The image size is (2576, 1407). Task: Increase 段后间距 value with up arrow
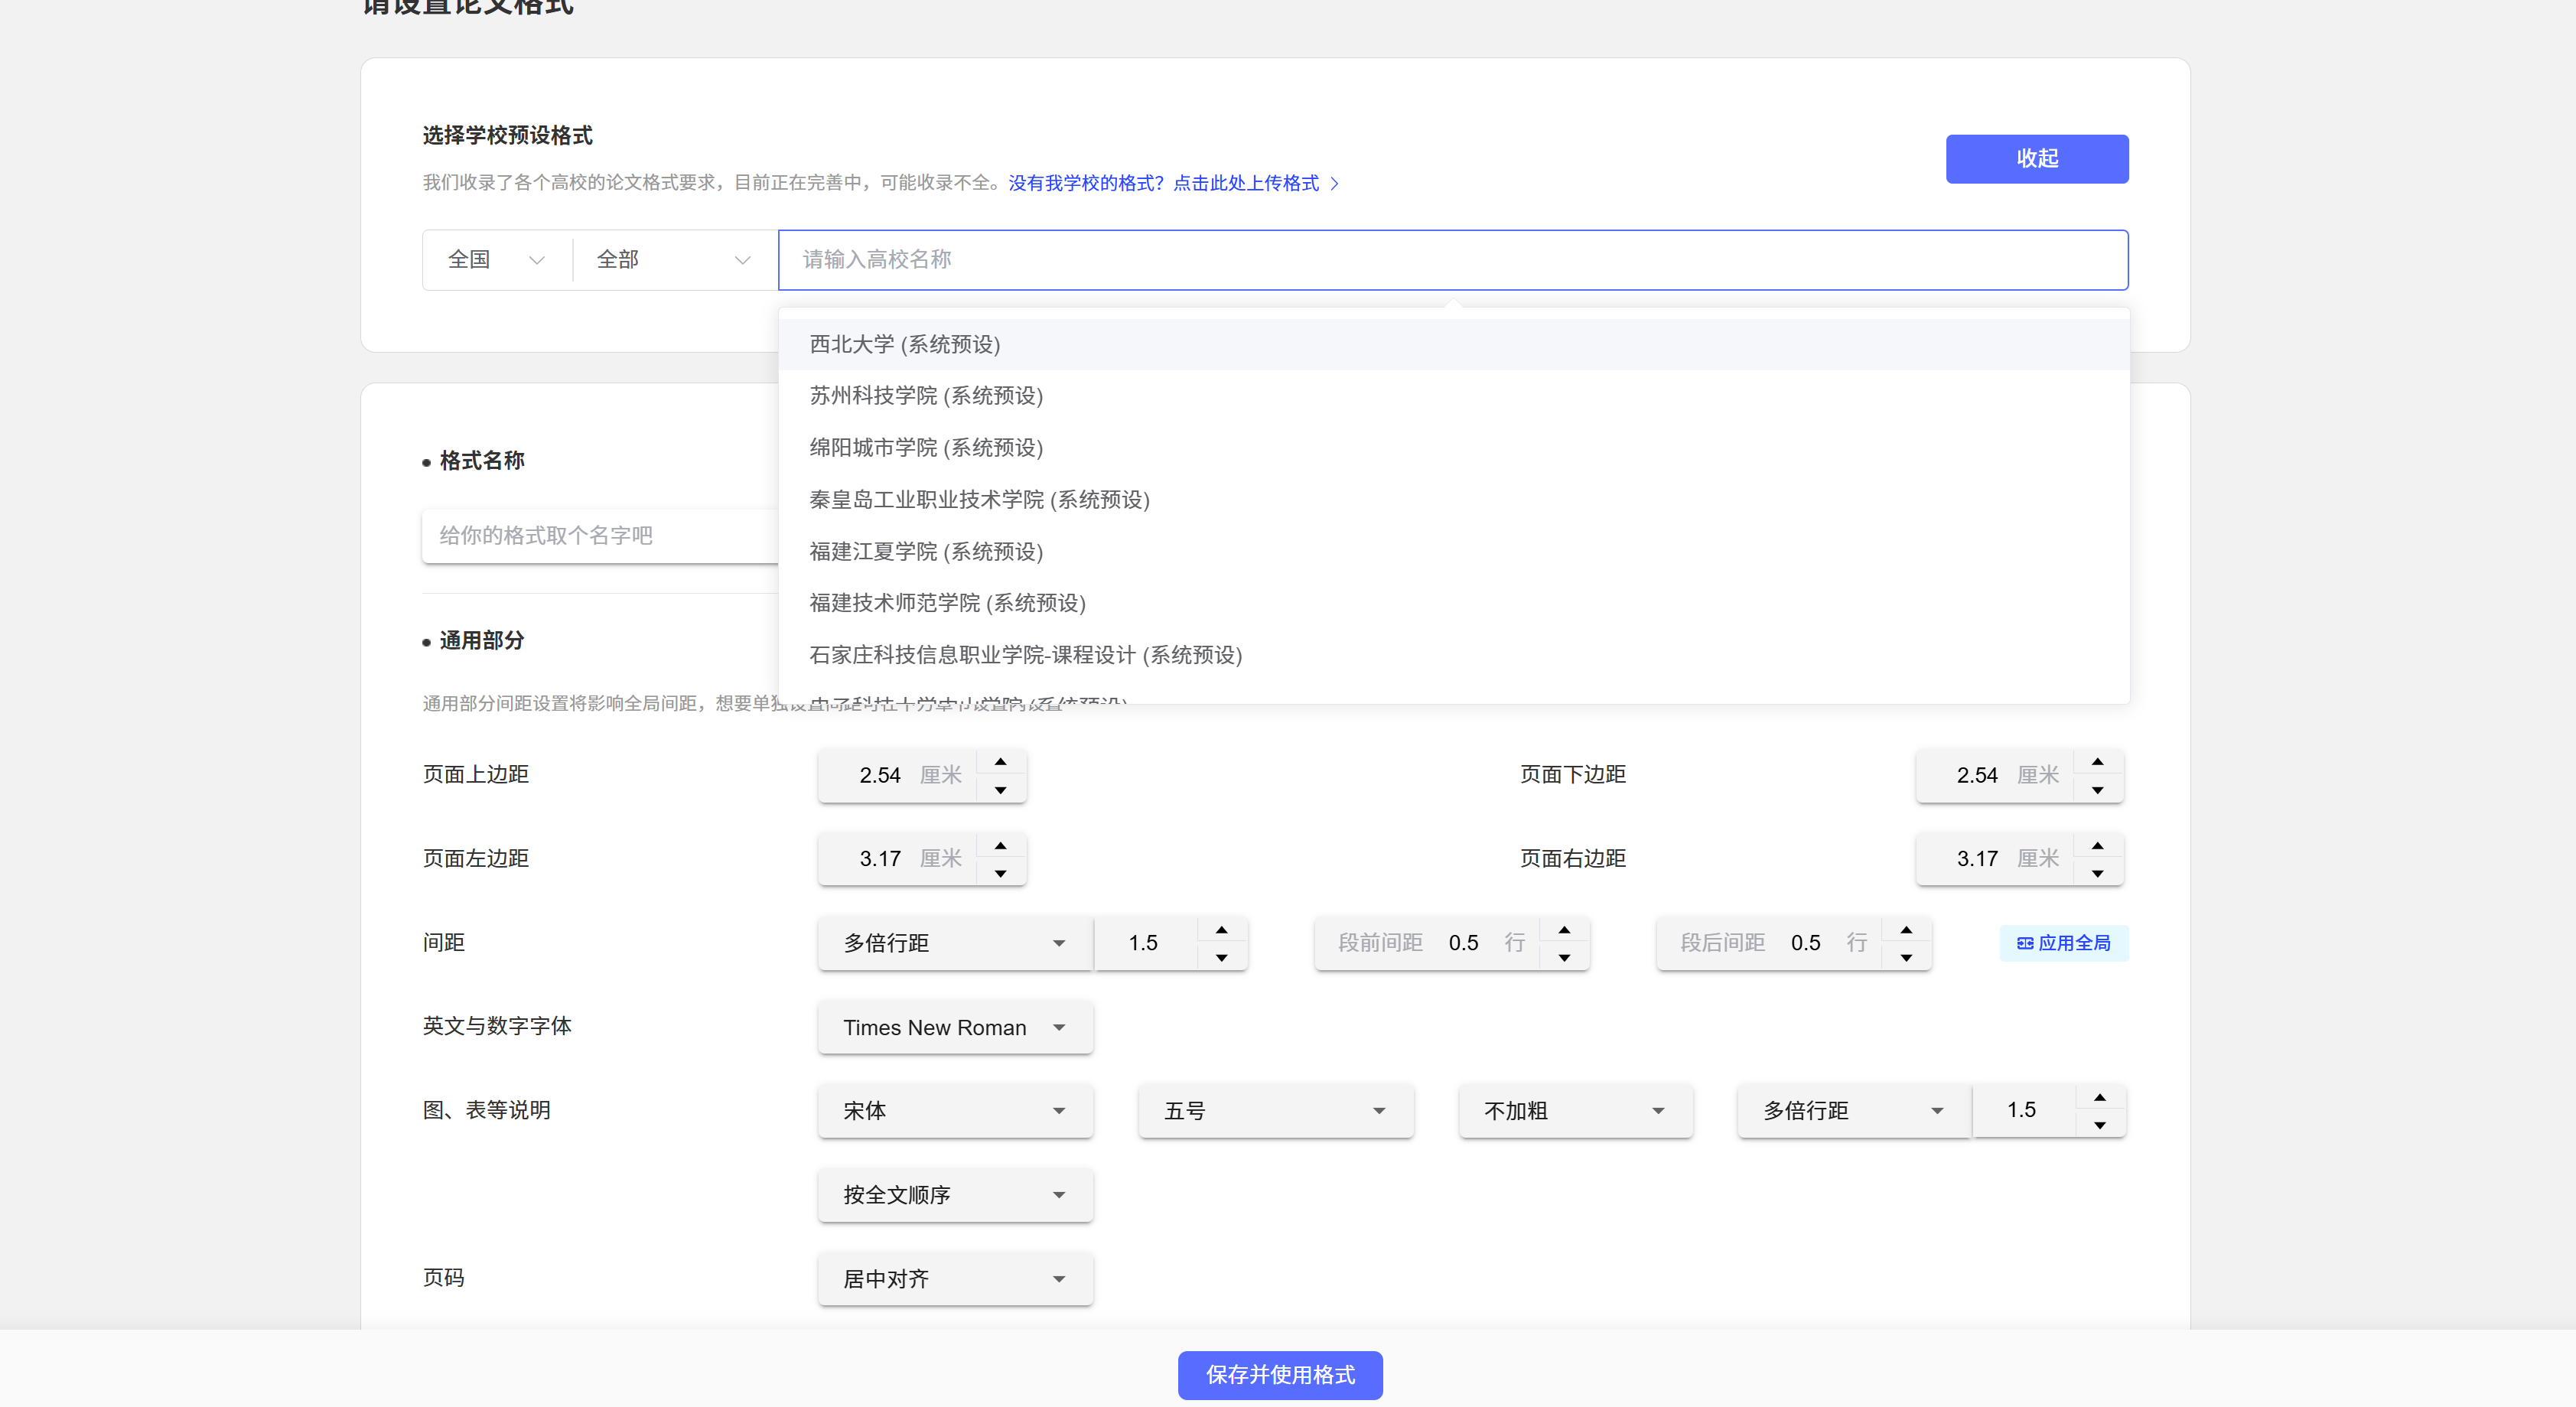(1906, 930)
